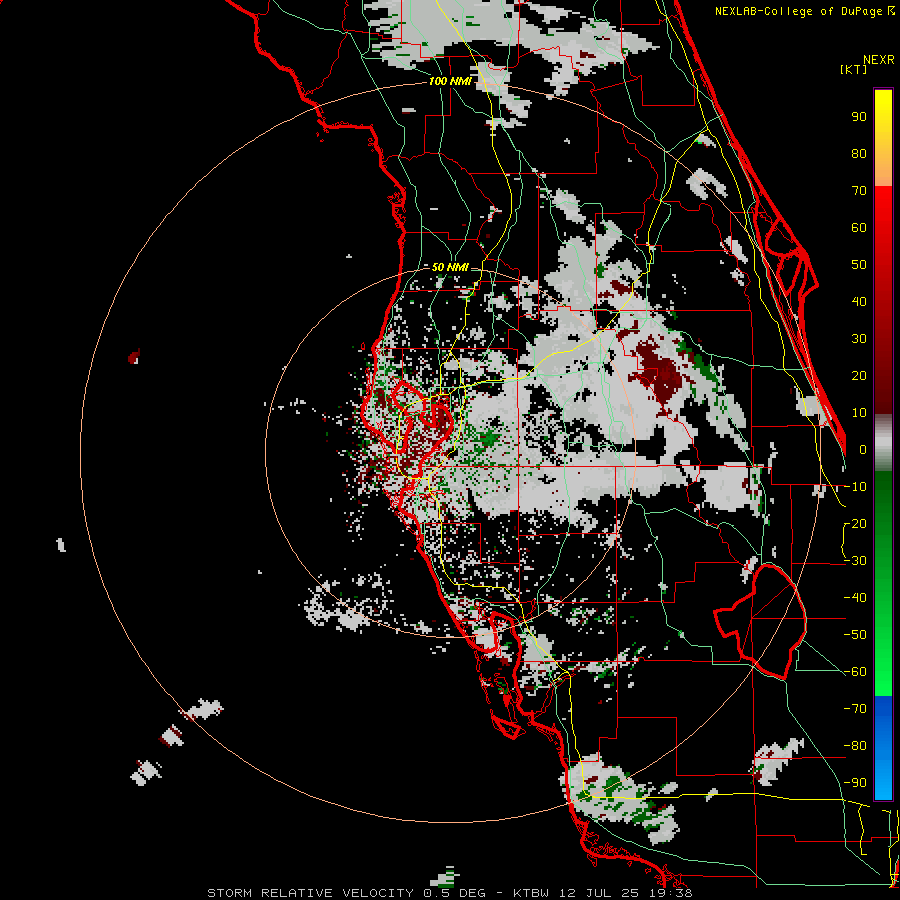
Task: Click the -20 value on the velocity scale
Action: 855,524
